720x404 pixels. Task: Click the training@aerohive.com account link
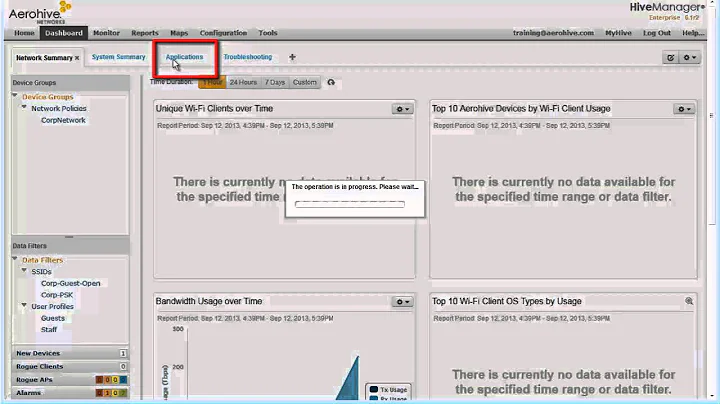point(553,33)
